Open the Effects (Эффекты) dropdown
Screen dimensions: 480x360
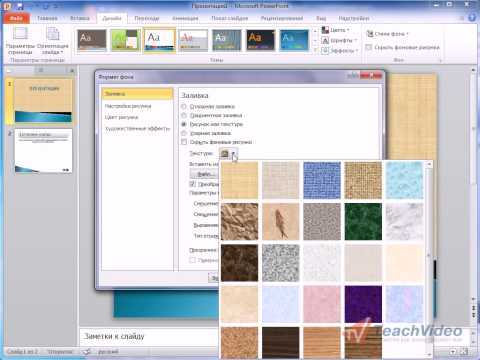[340, 51]
